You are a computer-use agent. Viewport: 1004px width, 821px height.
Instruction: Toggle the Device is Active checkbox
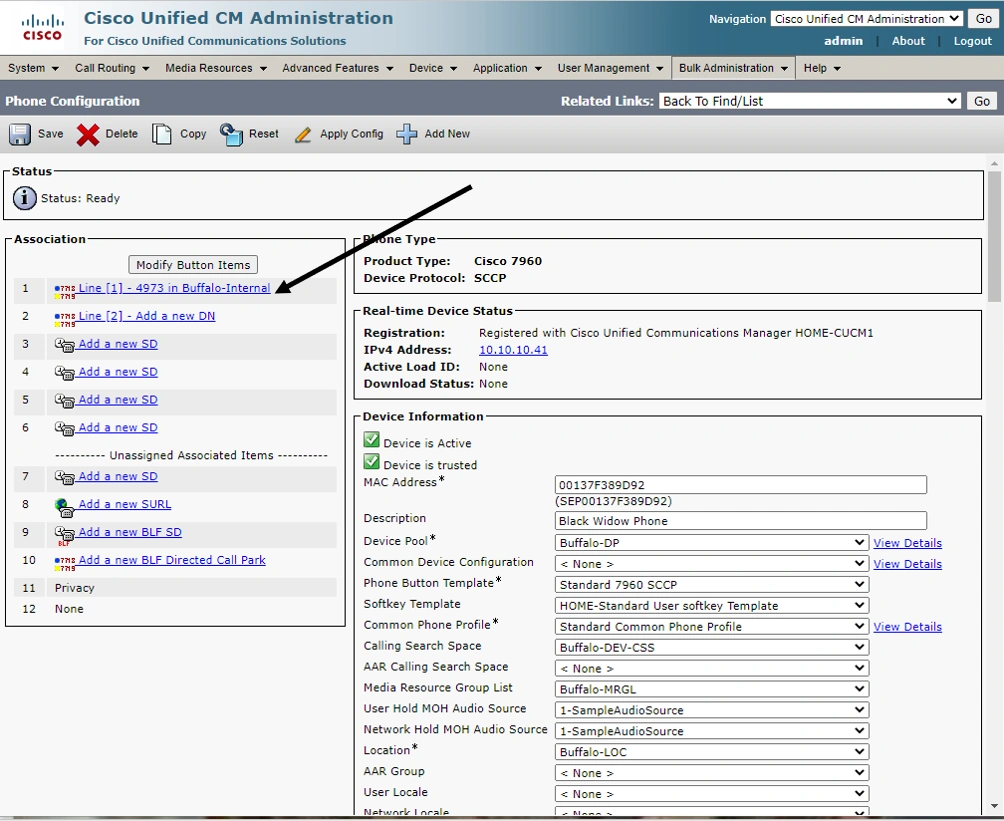coord(371,439)
